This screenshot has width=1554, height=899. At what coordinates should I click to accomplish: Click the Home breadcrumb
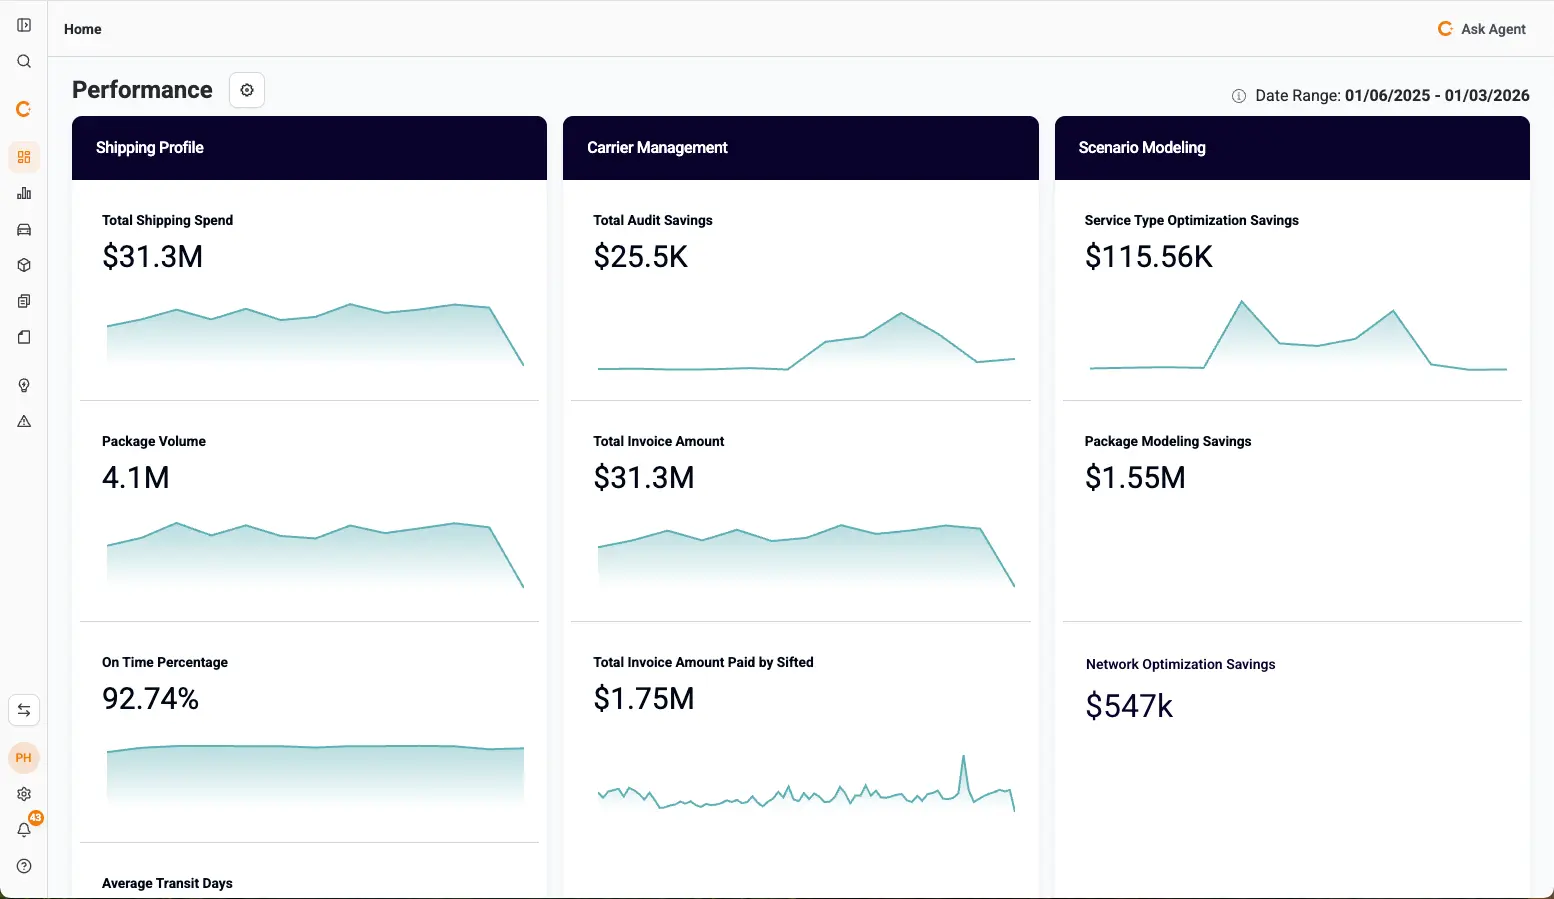[82, 29]
